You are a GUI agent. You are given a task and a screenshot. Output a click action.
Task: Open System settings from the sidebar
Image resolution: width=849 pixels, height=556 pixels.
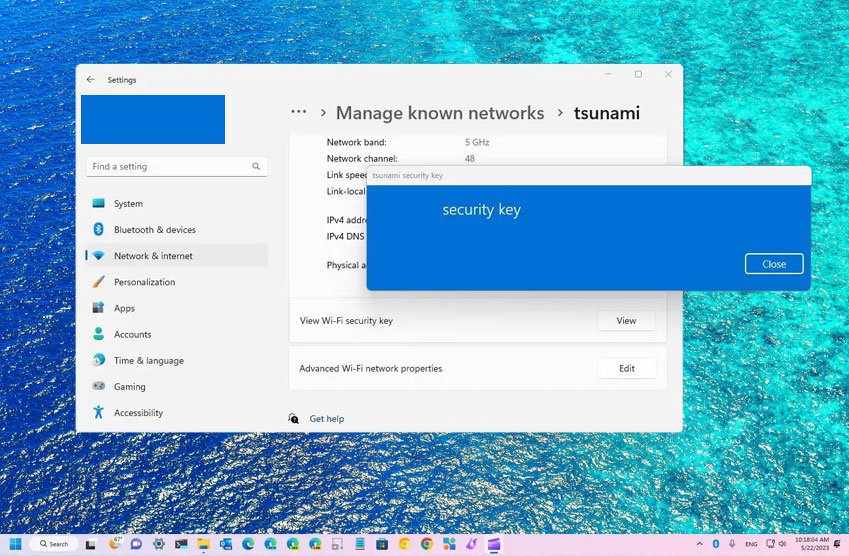click(128, 204)
